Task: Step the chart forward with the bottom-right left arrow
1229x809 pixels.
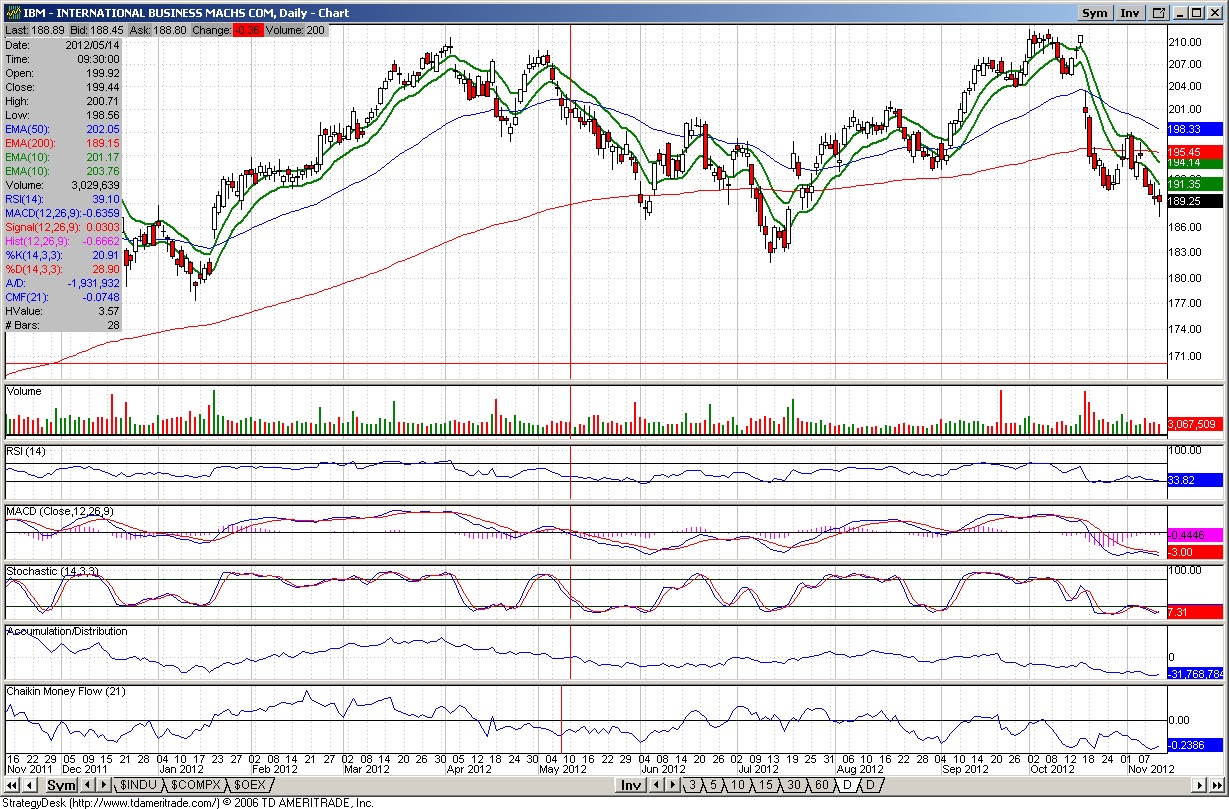Action: [x=1199, y=785]
